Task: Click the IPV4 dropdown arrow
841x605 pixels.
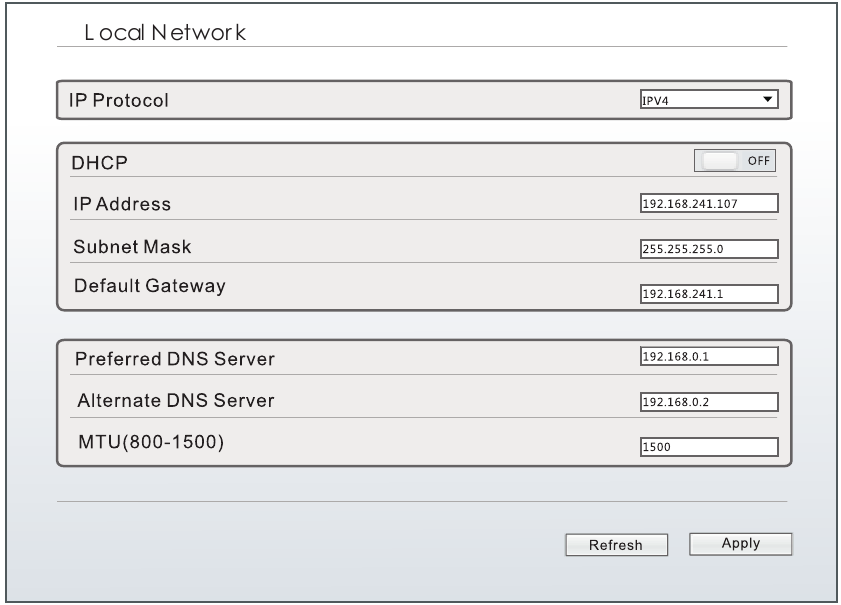Action: point(767,100)
